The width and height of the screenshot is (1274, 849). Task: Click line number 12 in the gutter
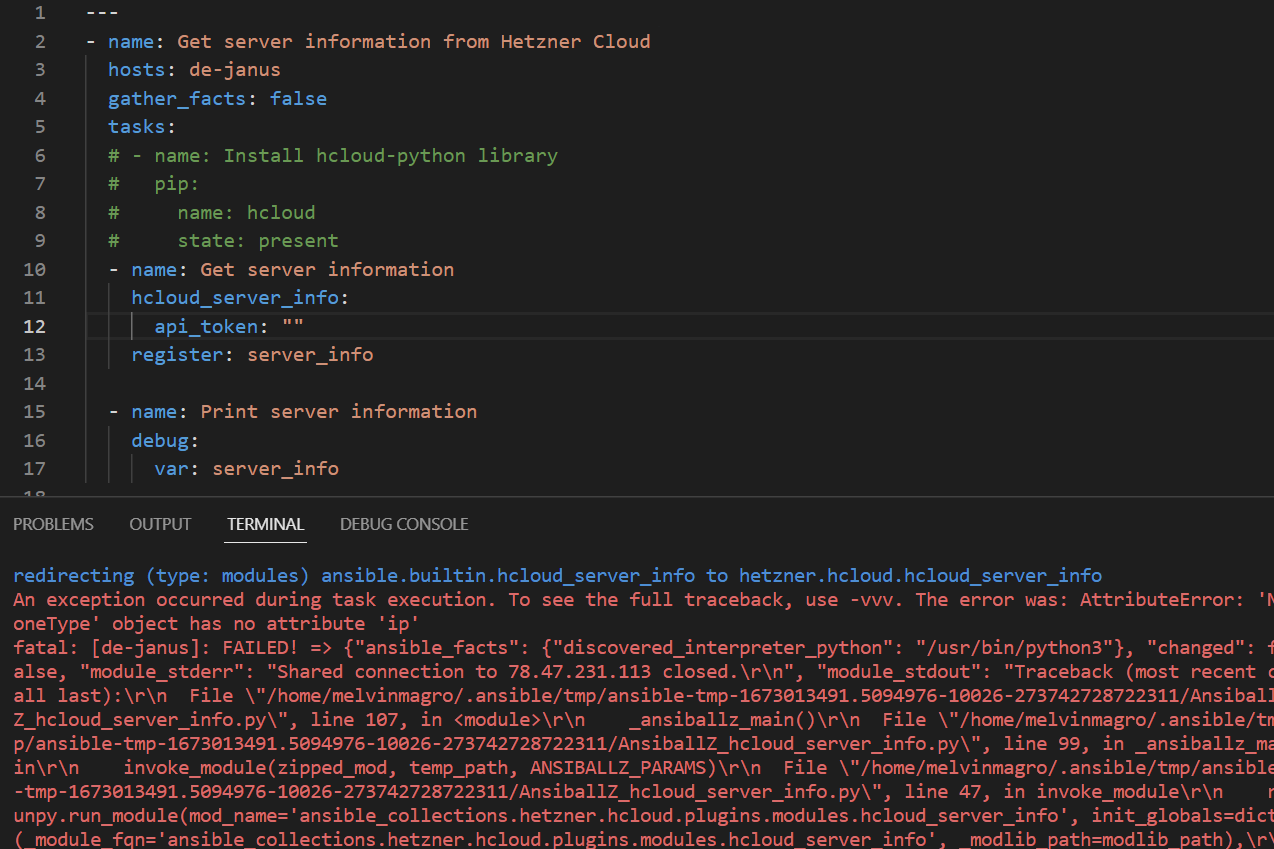pos(34,326)
